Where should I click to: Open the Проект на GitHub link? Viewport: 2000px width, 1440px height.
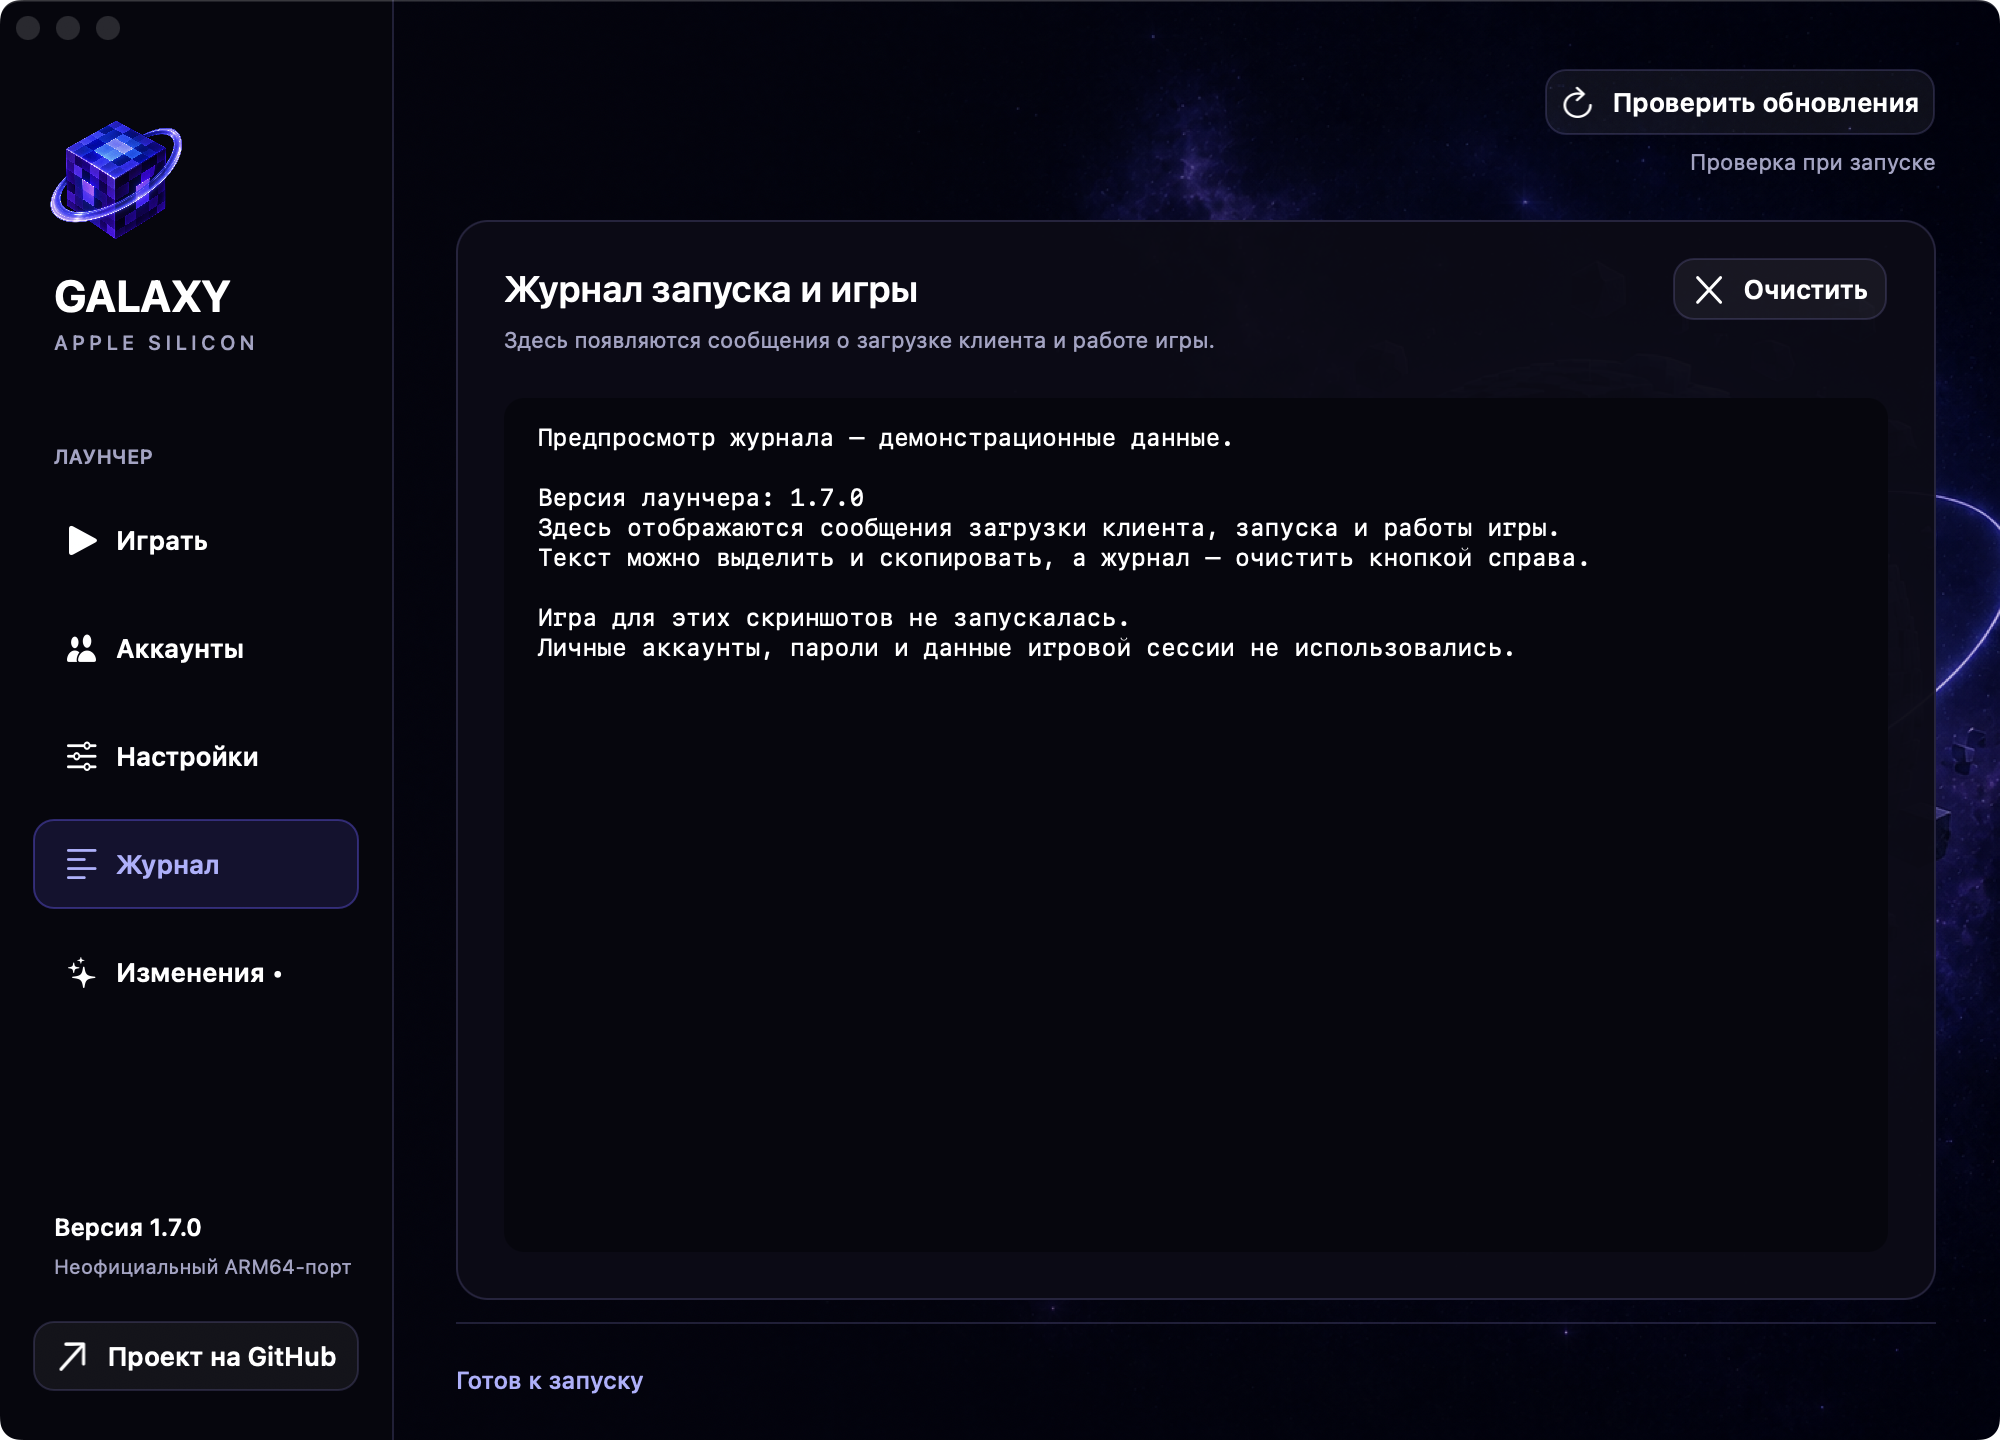tap(196, 1356)
